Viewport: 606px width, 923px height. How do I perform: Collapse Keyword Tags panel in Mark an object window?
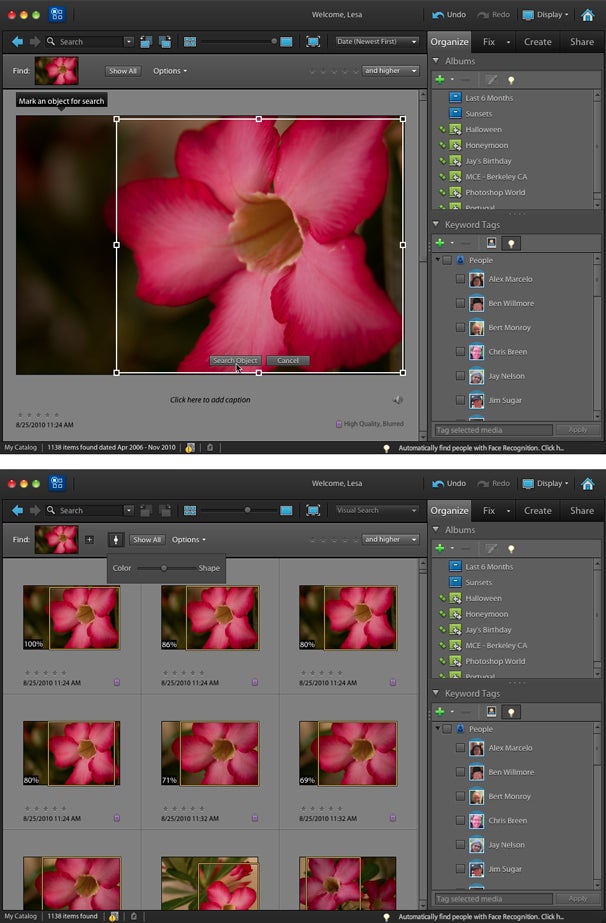[x=436, y=224]
